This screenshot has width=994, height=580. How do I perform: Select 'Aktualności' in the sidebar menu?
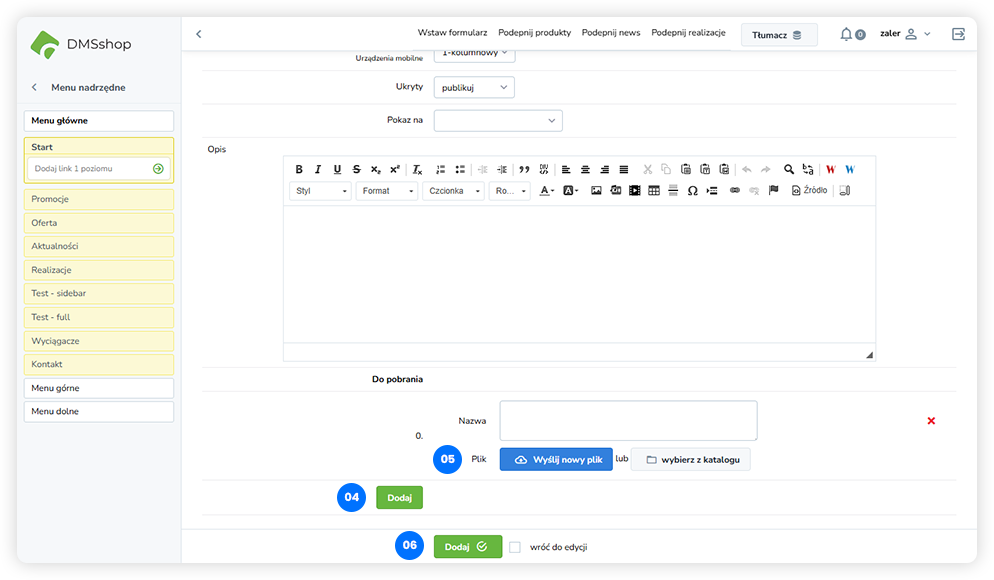pyautogui.click(x=99, y=246)
